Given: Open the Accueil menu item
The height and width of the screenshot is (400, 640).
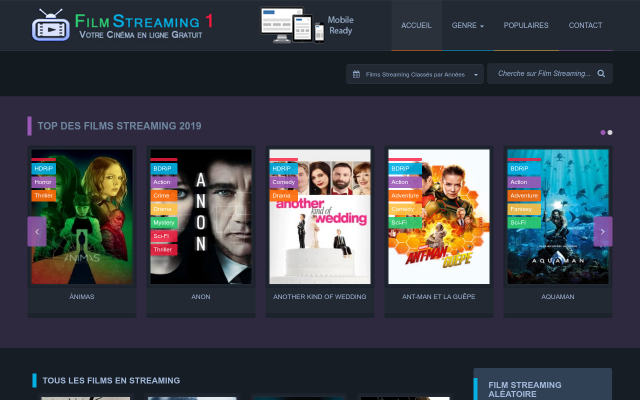Looking at the screenshot, I should tap(416, 25).
